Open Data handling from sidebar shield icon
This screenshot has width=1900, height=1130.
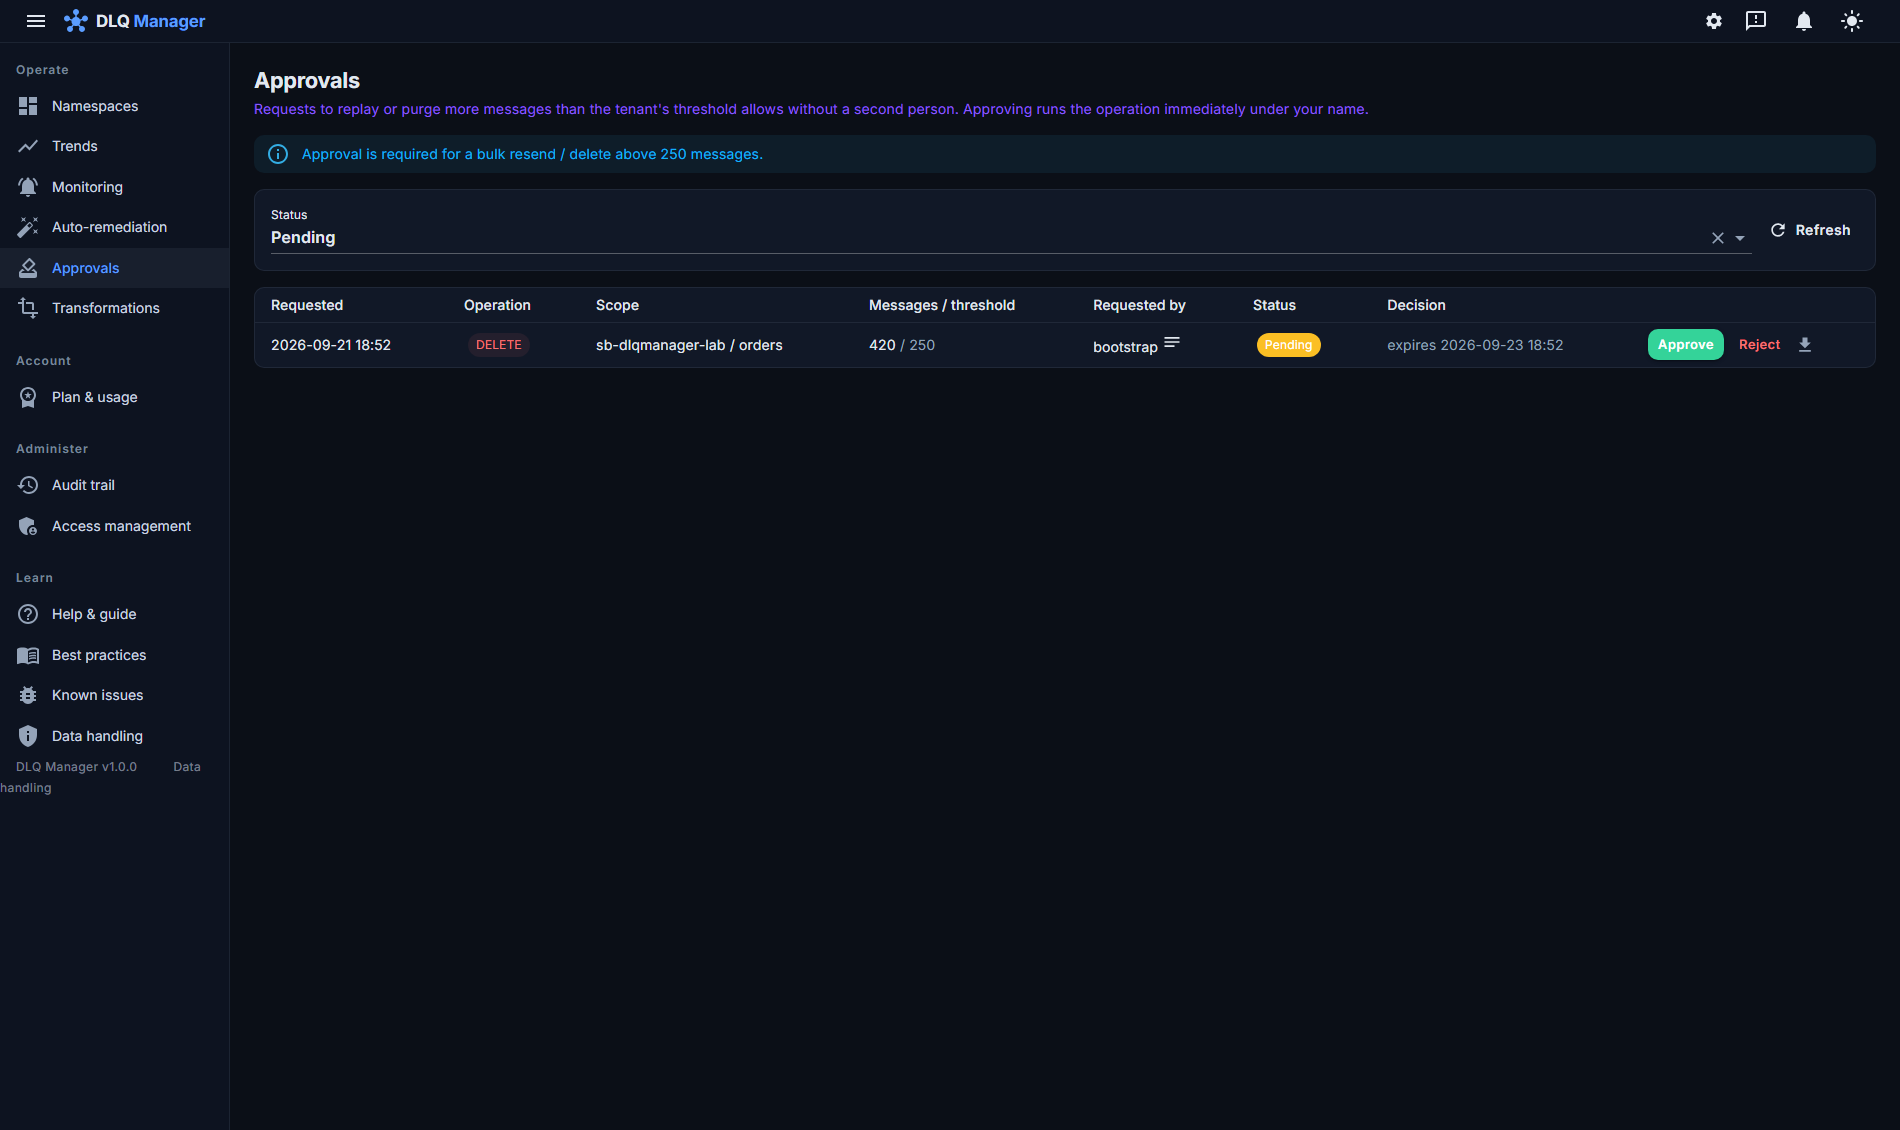point(115,736)
